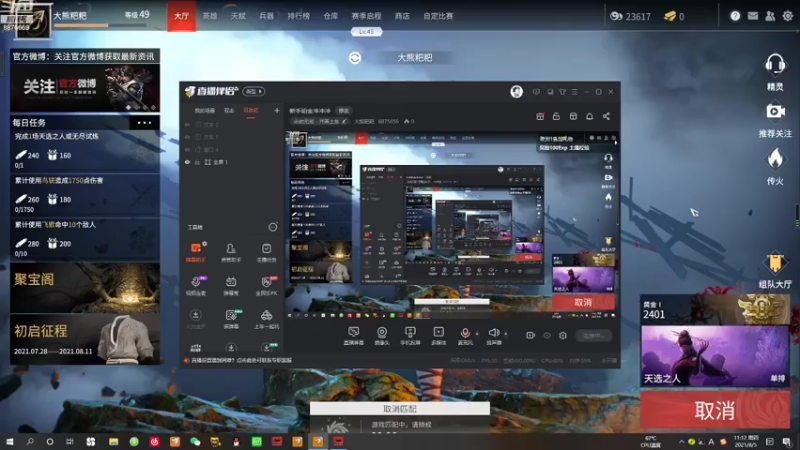
Task: Open 上车一起玩 tool icon
Action: click(266, 319)
